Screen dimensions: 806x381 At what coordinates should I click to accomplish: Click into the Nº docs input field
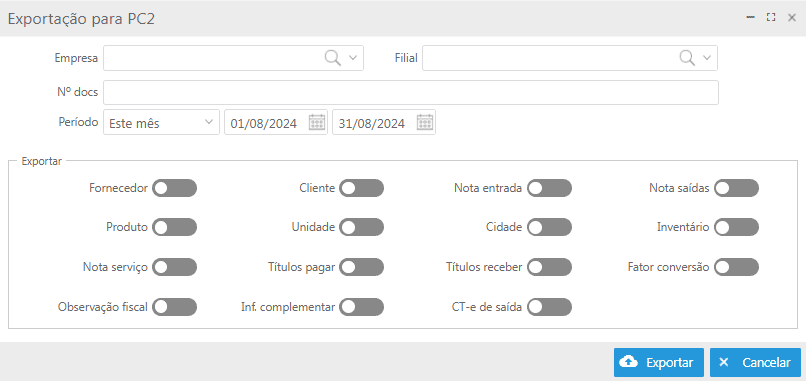pos(411,93)
